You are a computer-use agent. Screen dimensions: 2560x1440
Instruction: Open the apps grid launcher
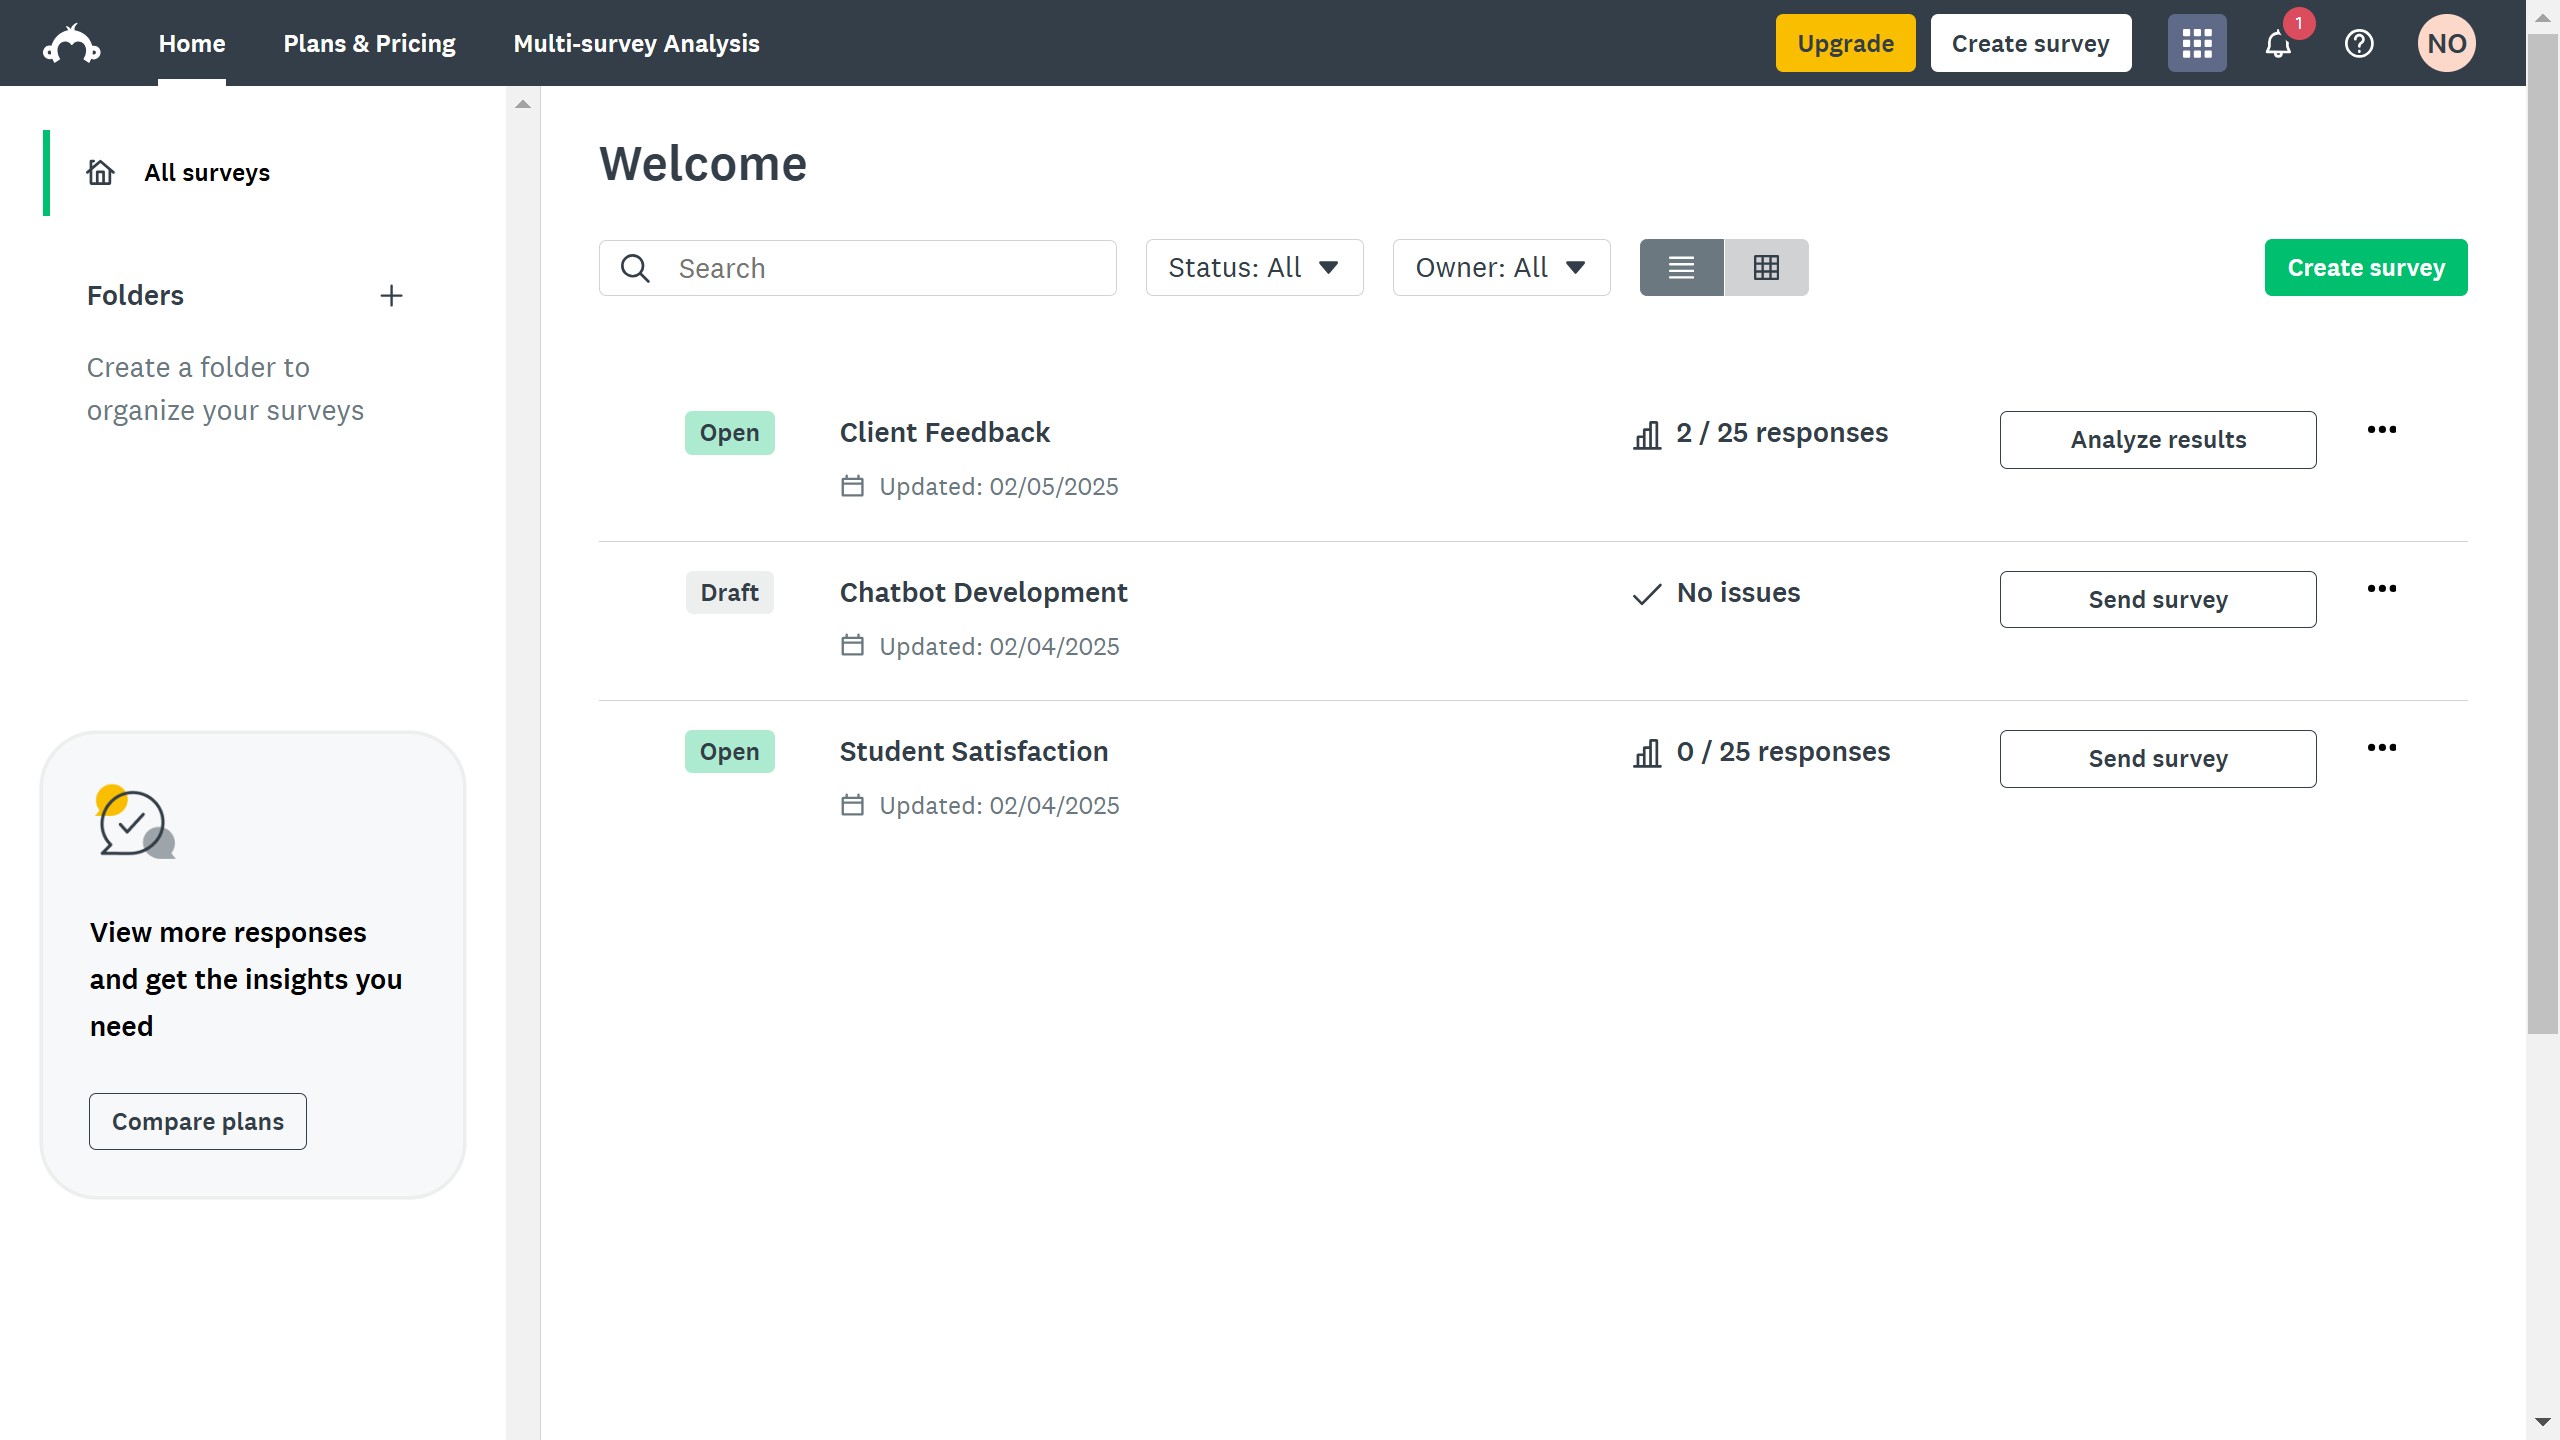click(x=2197, y=43)
